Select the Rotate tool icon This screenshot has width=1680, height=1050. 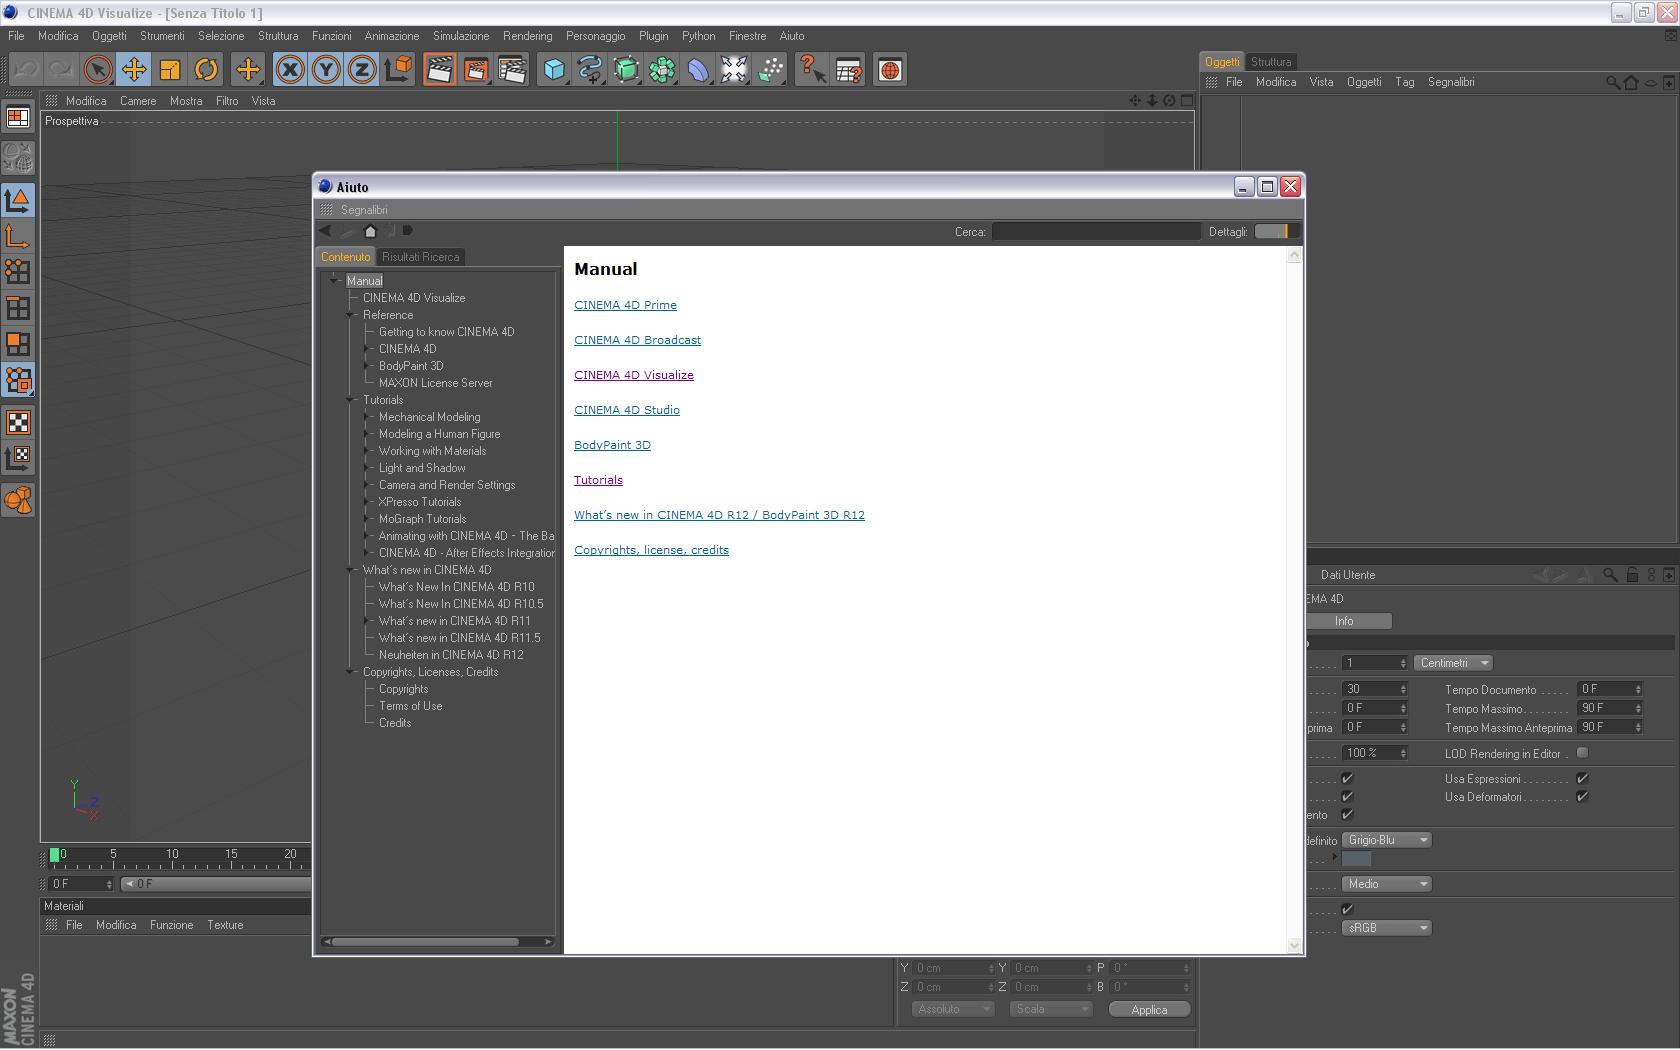pos(206,69)
